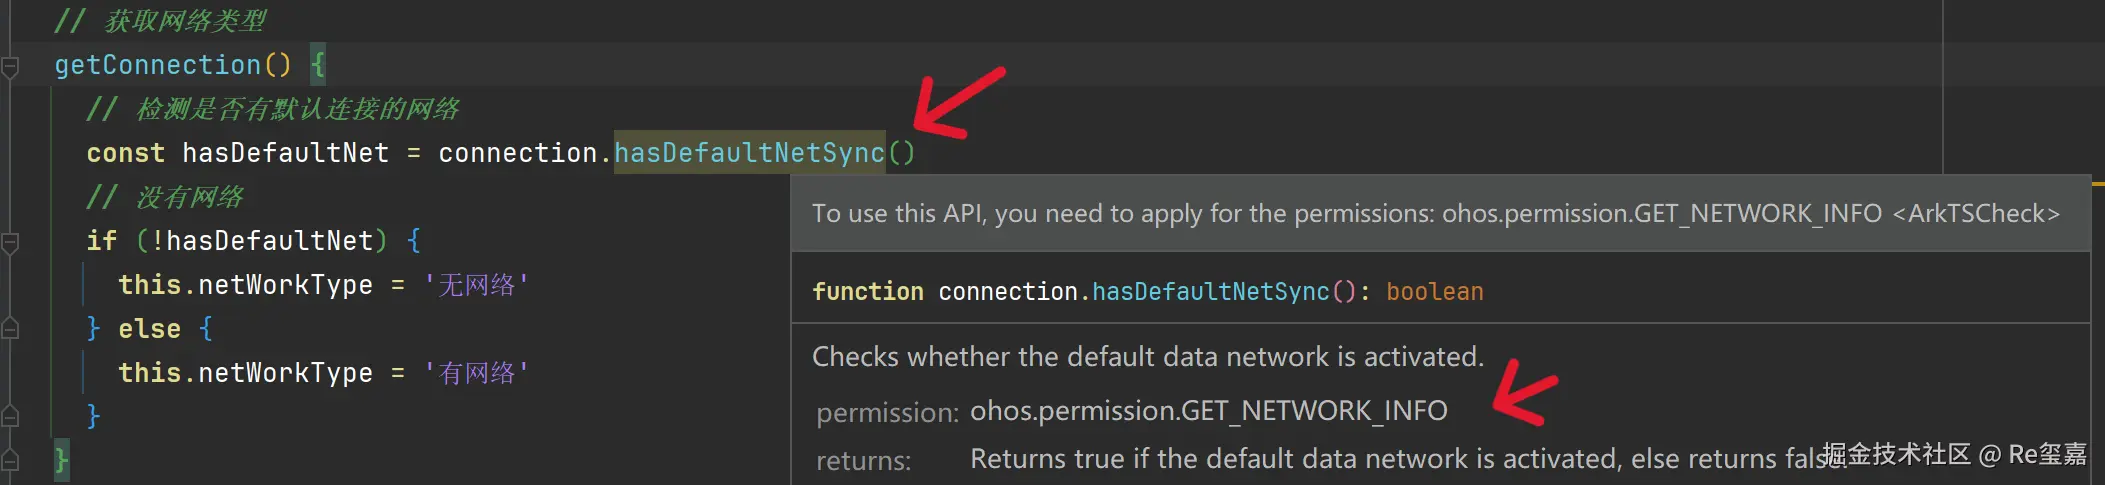
Task: Click the '有网络' string literal
Action: [476, 374]
